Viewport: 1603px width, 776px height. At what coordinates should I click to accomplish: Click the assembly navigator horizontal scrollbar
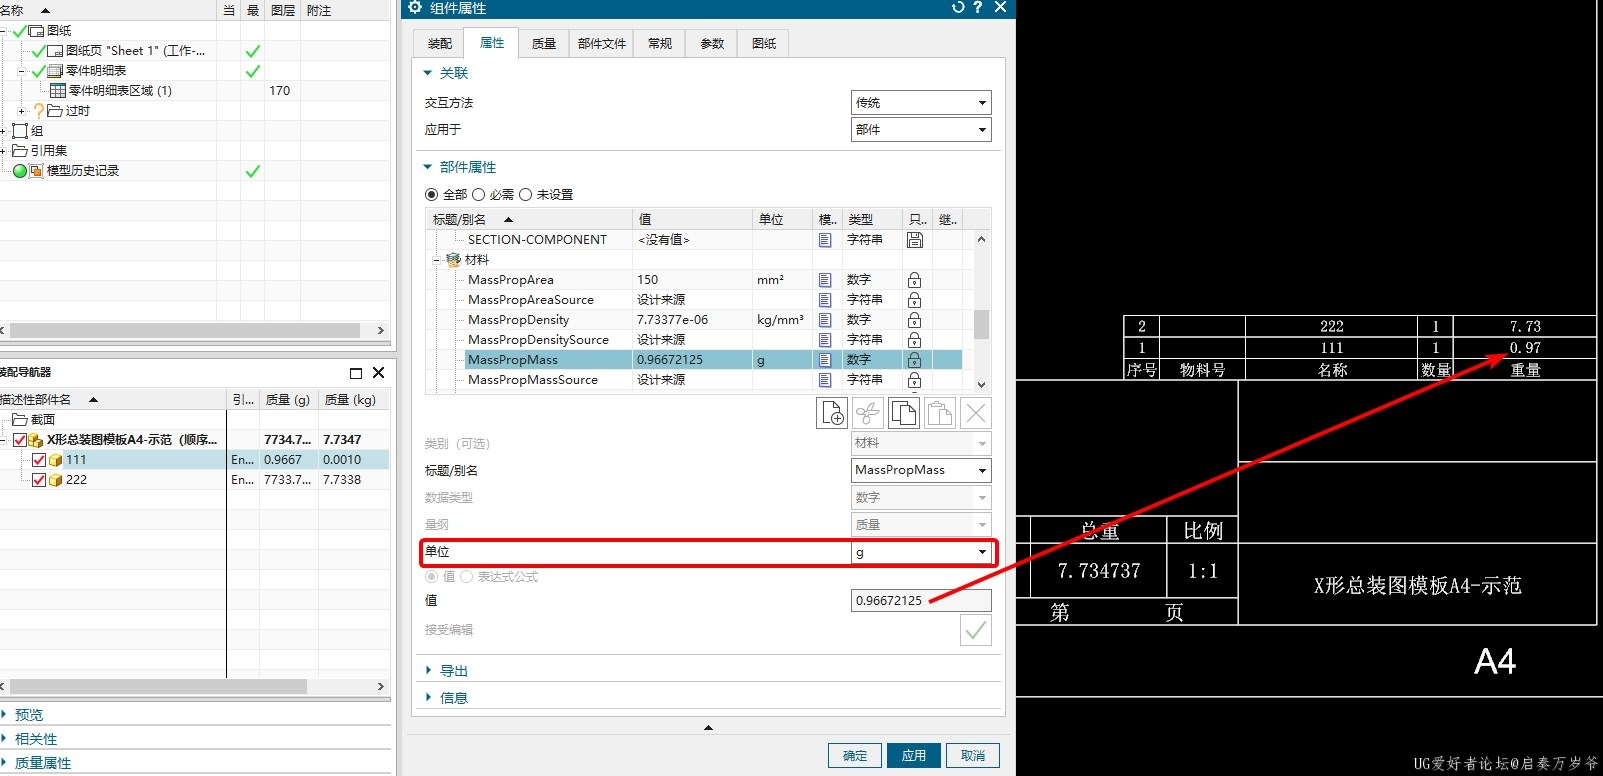(156, 687)
